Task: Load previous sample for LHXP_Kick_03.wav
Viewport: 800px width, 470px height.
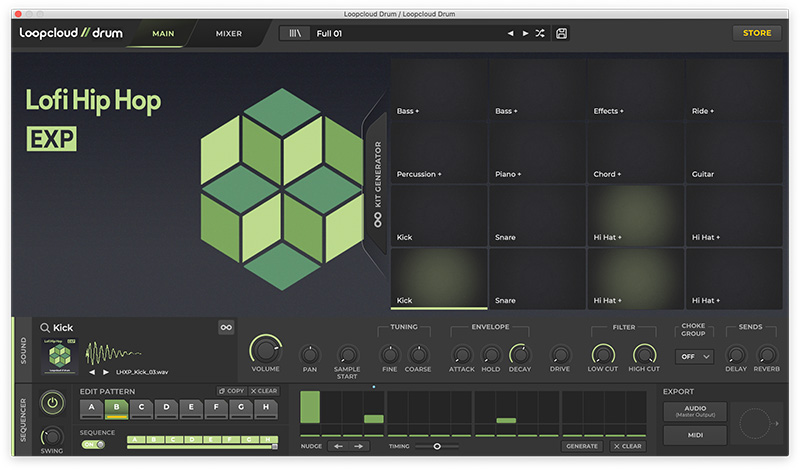Action: click(x=92, y=372)
